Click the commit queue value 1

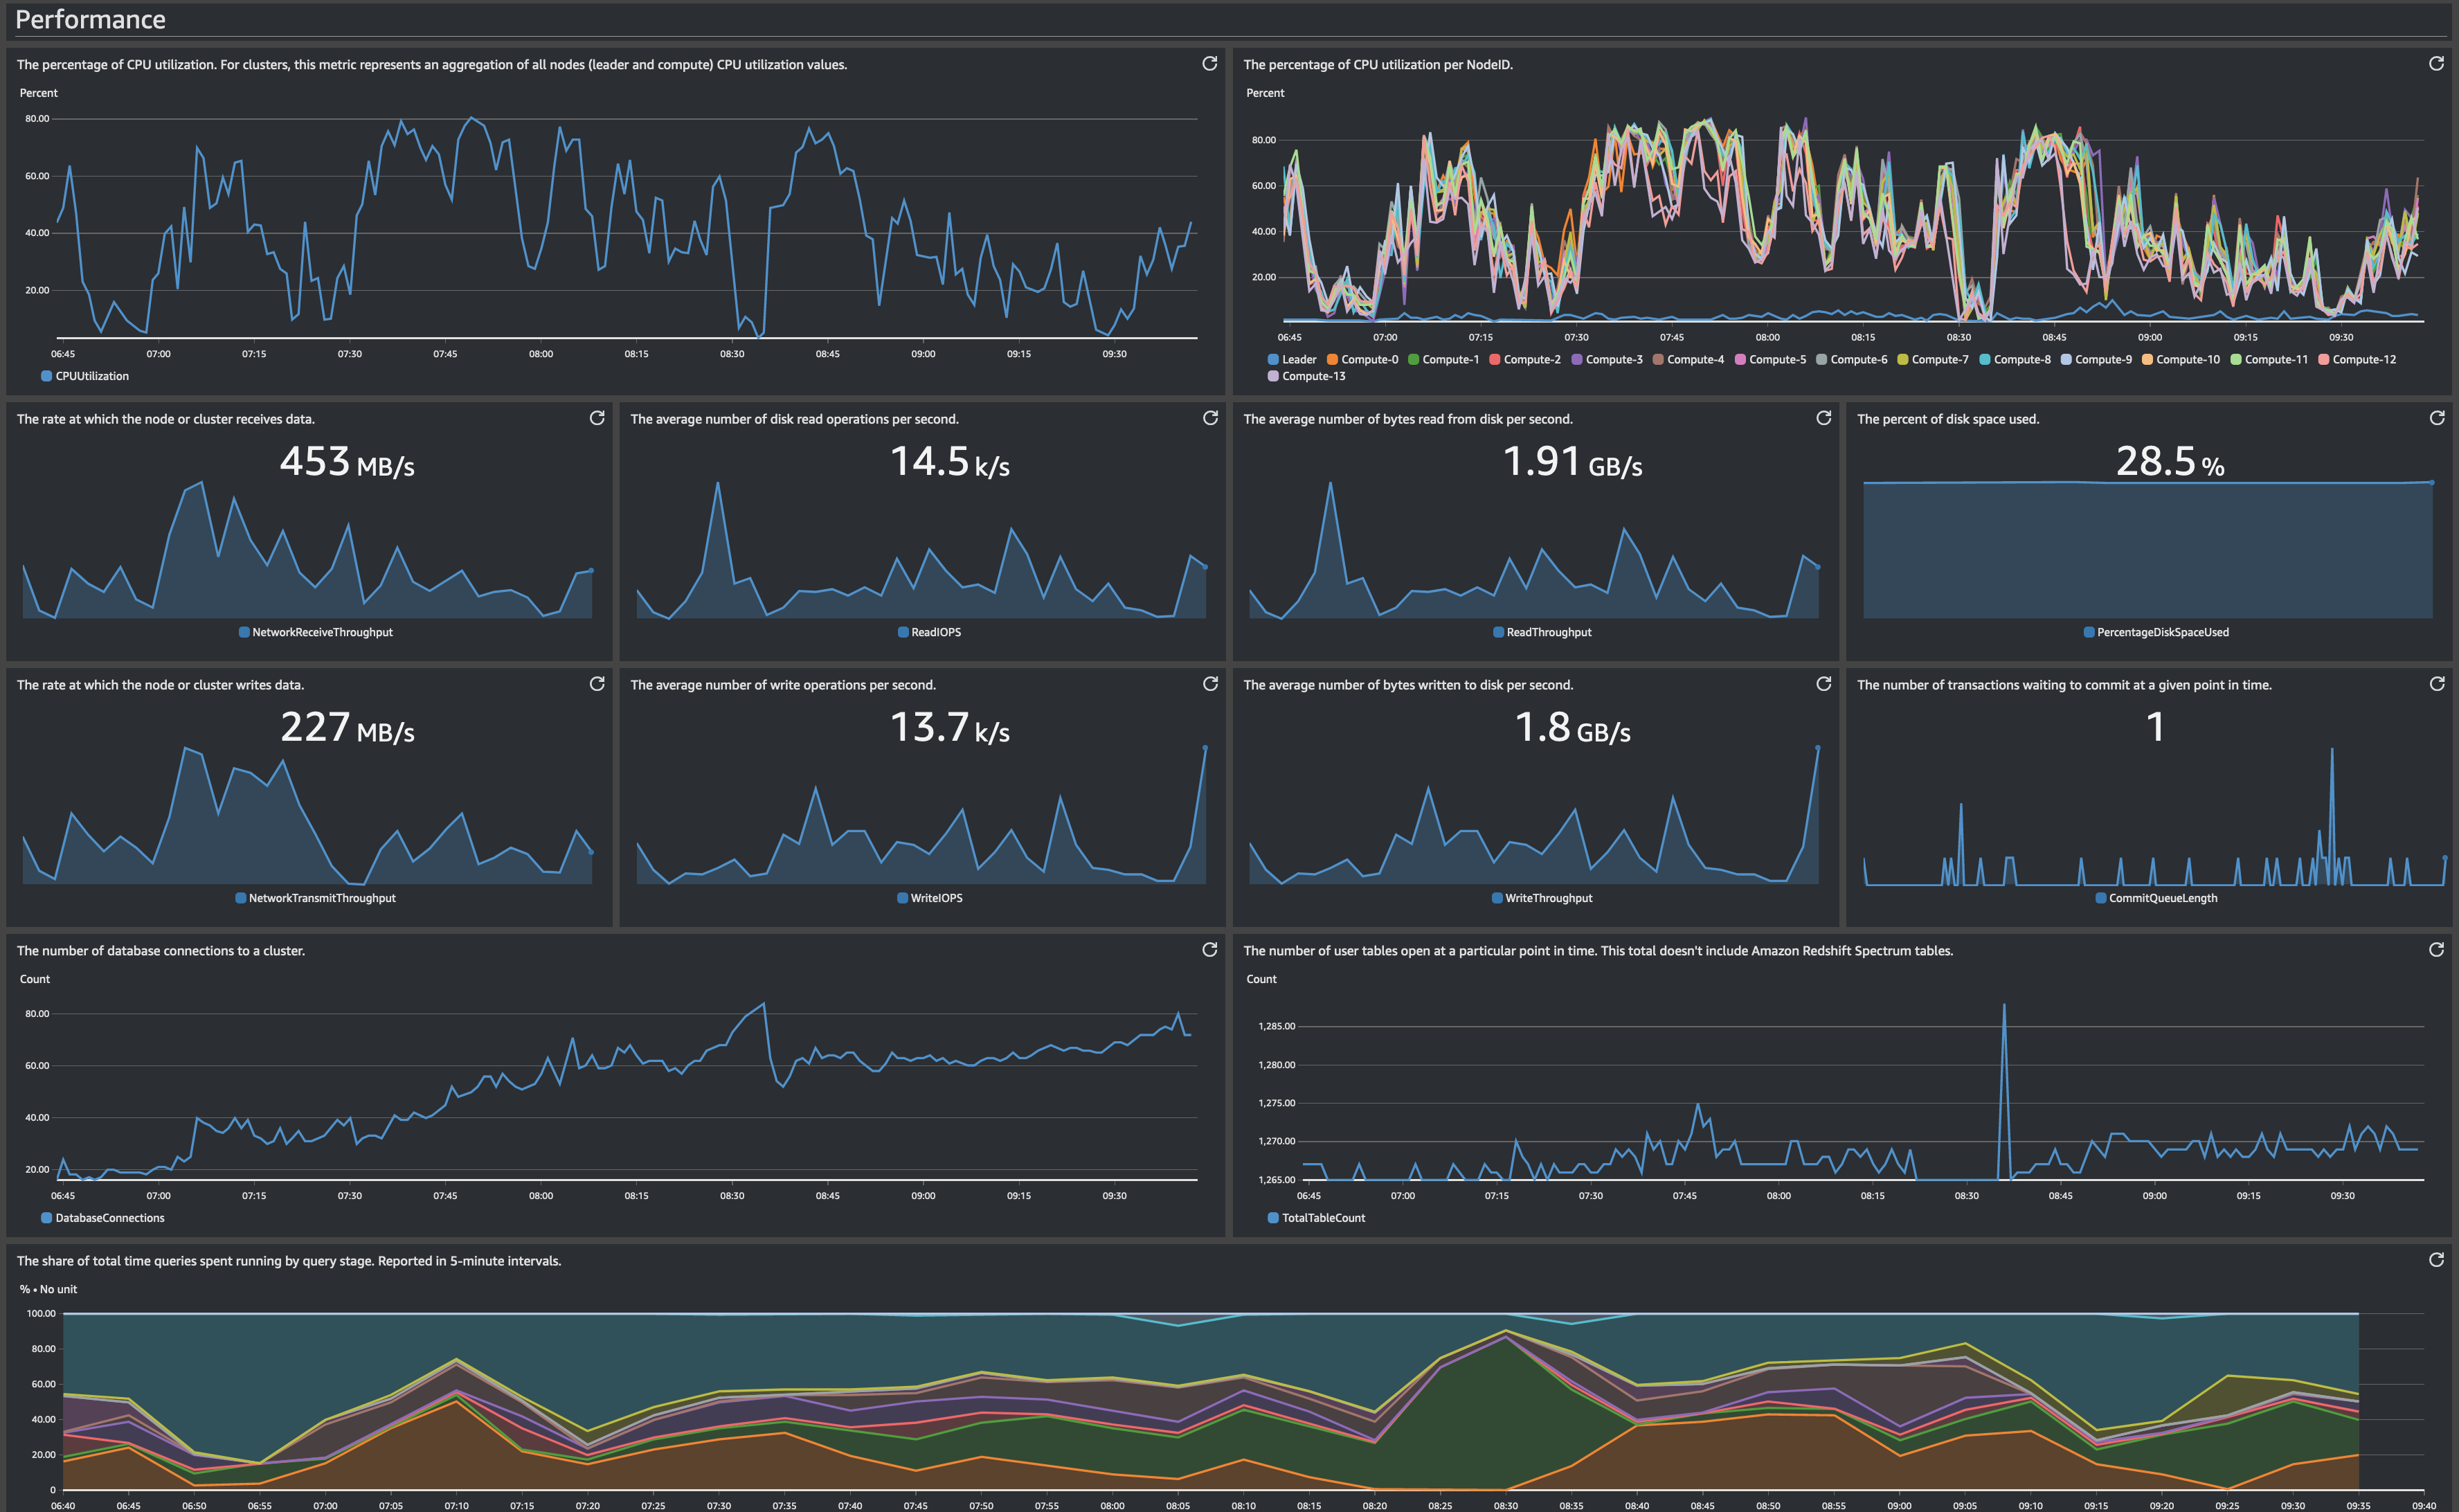[x=2155, y=727]
